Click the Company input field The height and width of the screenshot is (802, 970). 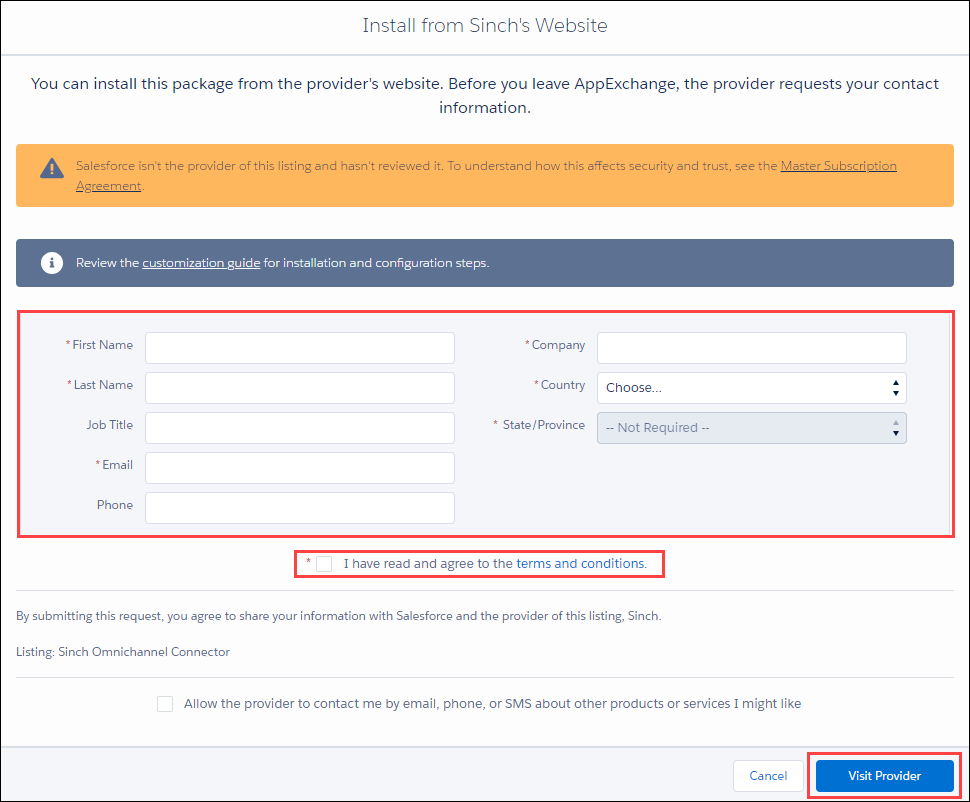[x=750, y=347]
